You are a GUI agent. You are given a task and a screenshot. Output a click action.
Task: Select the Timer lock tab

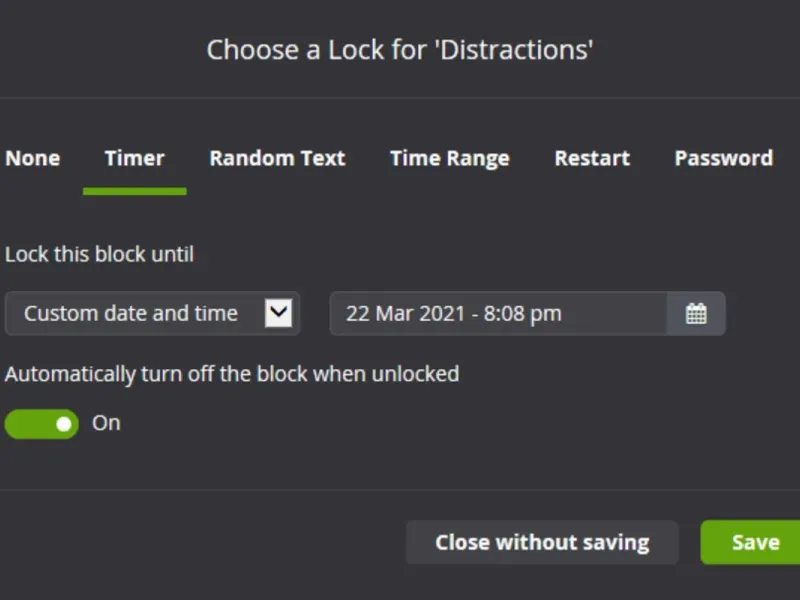(x=135, y=158)
